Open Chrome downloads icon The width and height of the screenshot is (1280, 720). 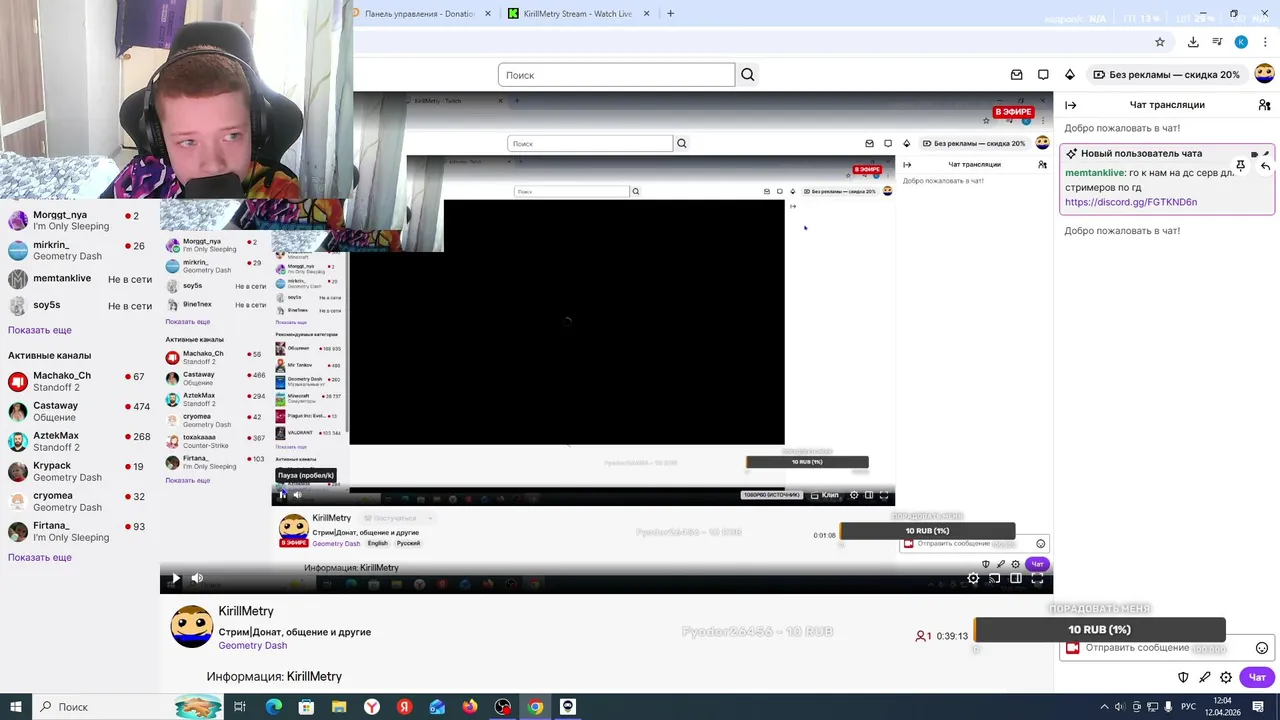pos(1193,42)
